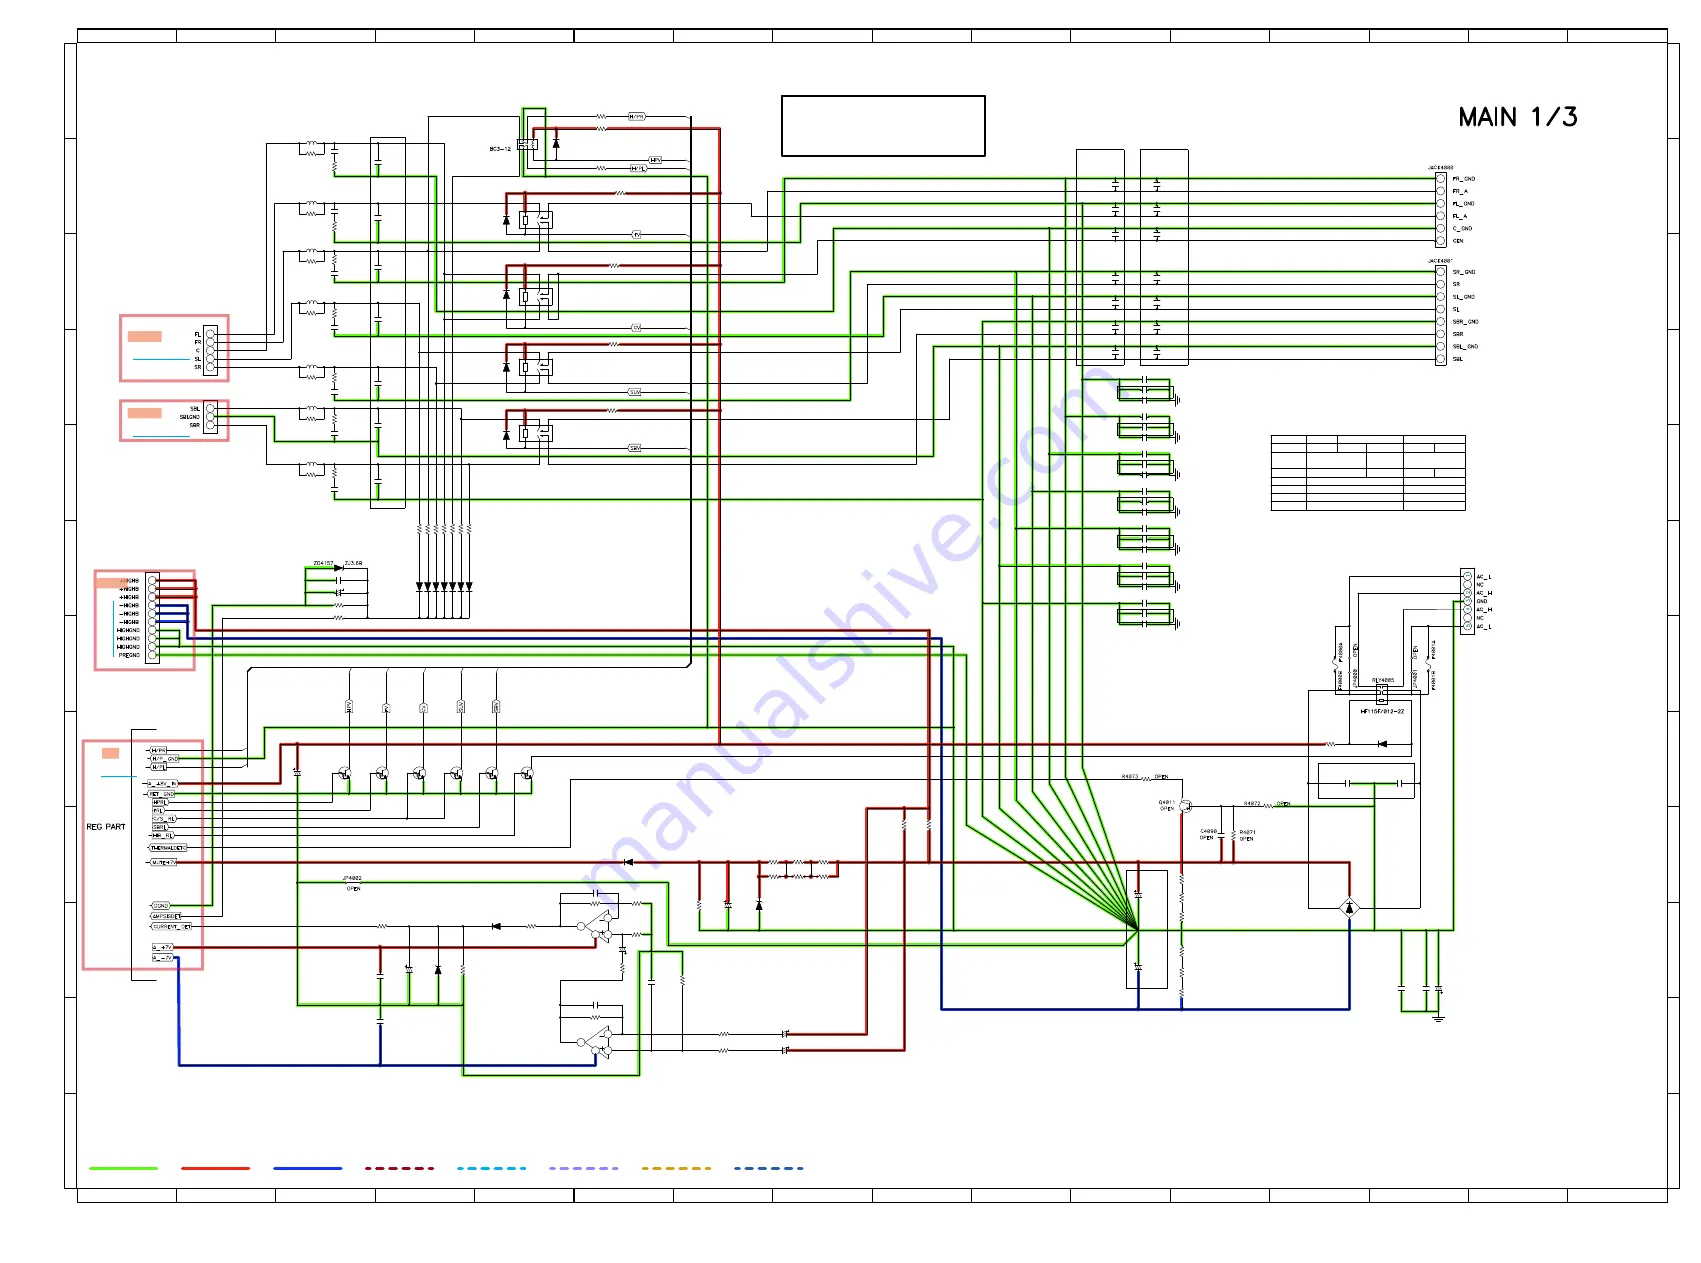
Task: Click the bridge rectifier diode symbol
Action: 1350,908
